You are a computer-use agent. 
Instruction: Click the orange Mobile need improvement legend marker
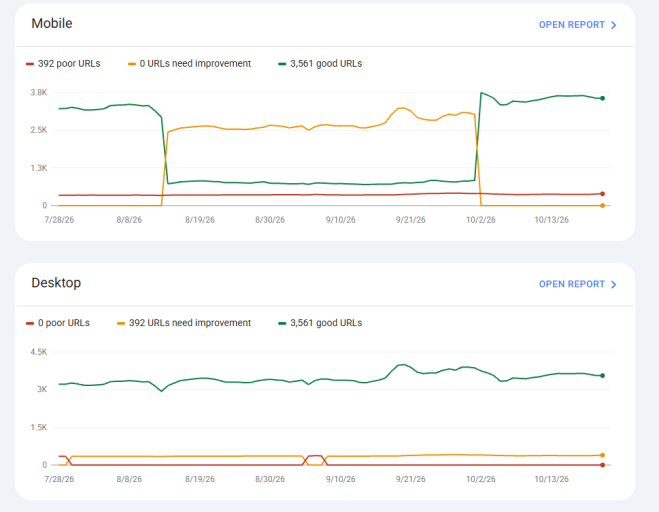click(x=132, y=64)
